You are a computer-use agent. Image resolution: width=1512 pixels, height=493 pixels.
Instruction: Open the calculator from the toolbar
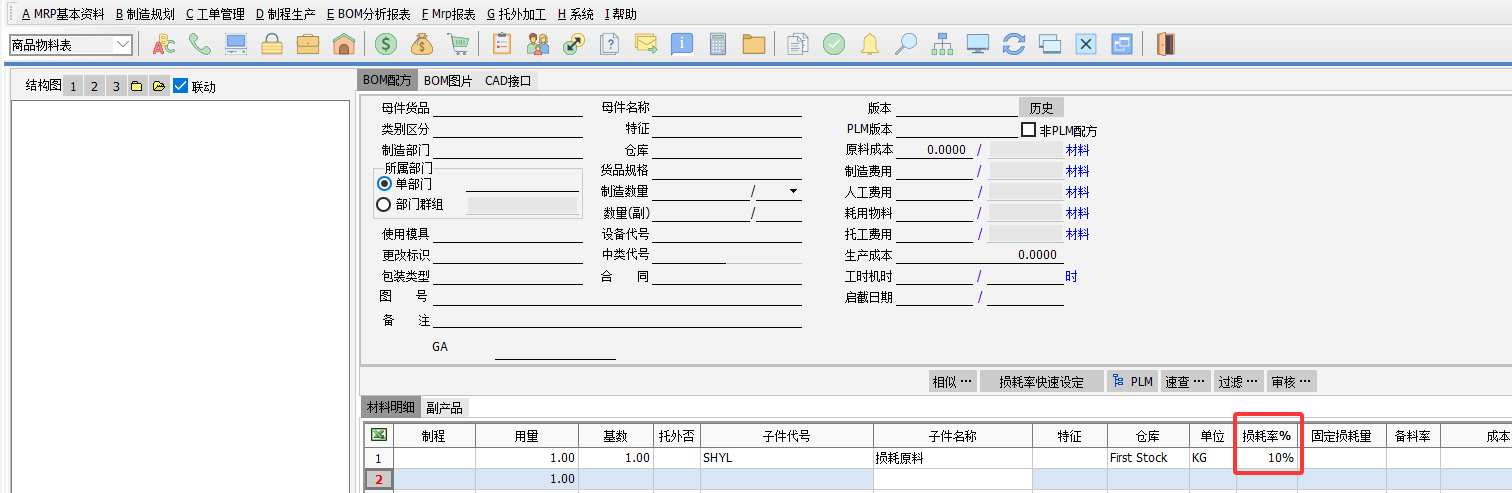click(x=717, y=44)
